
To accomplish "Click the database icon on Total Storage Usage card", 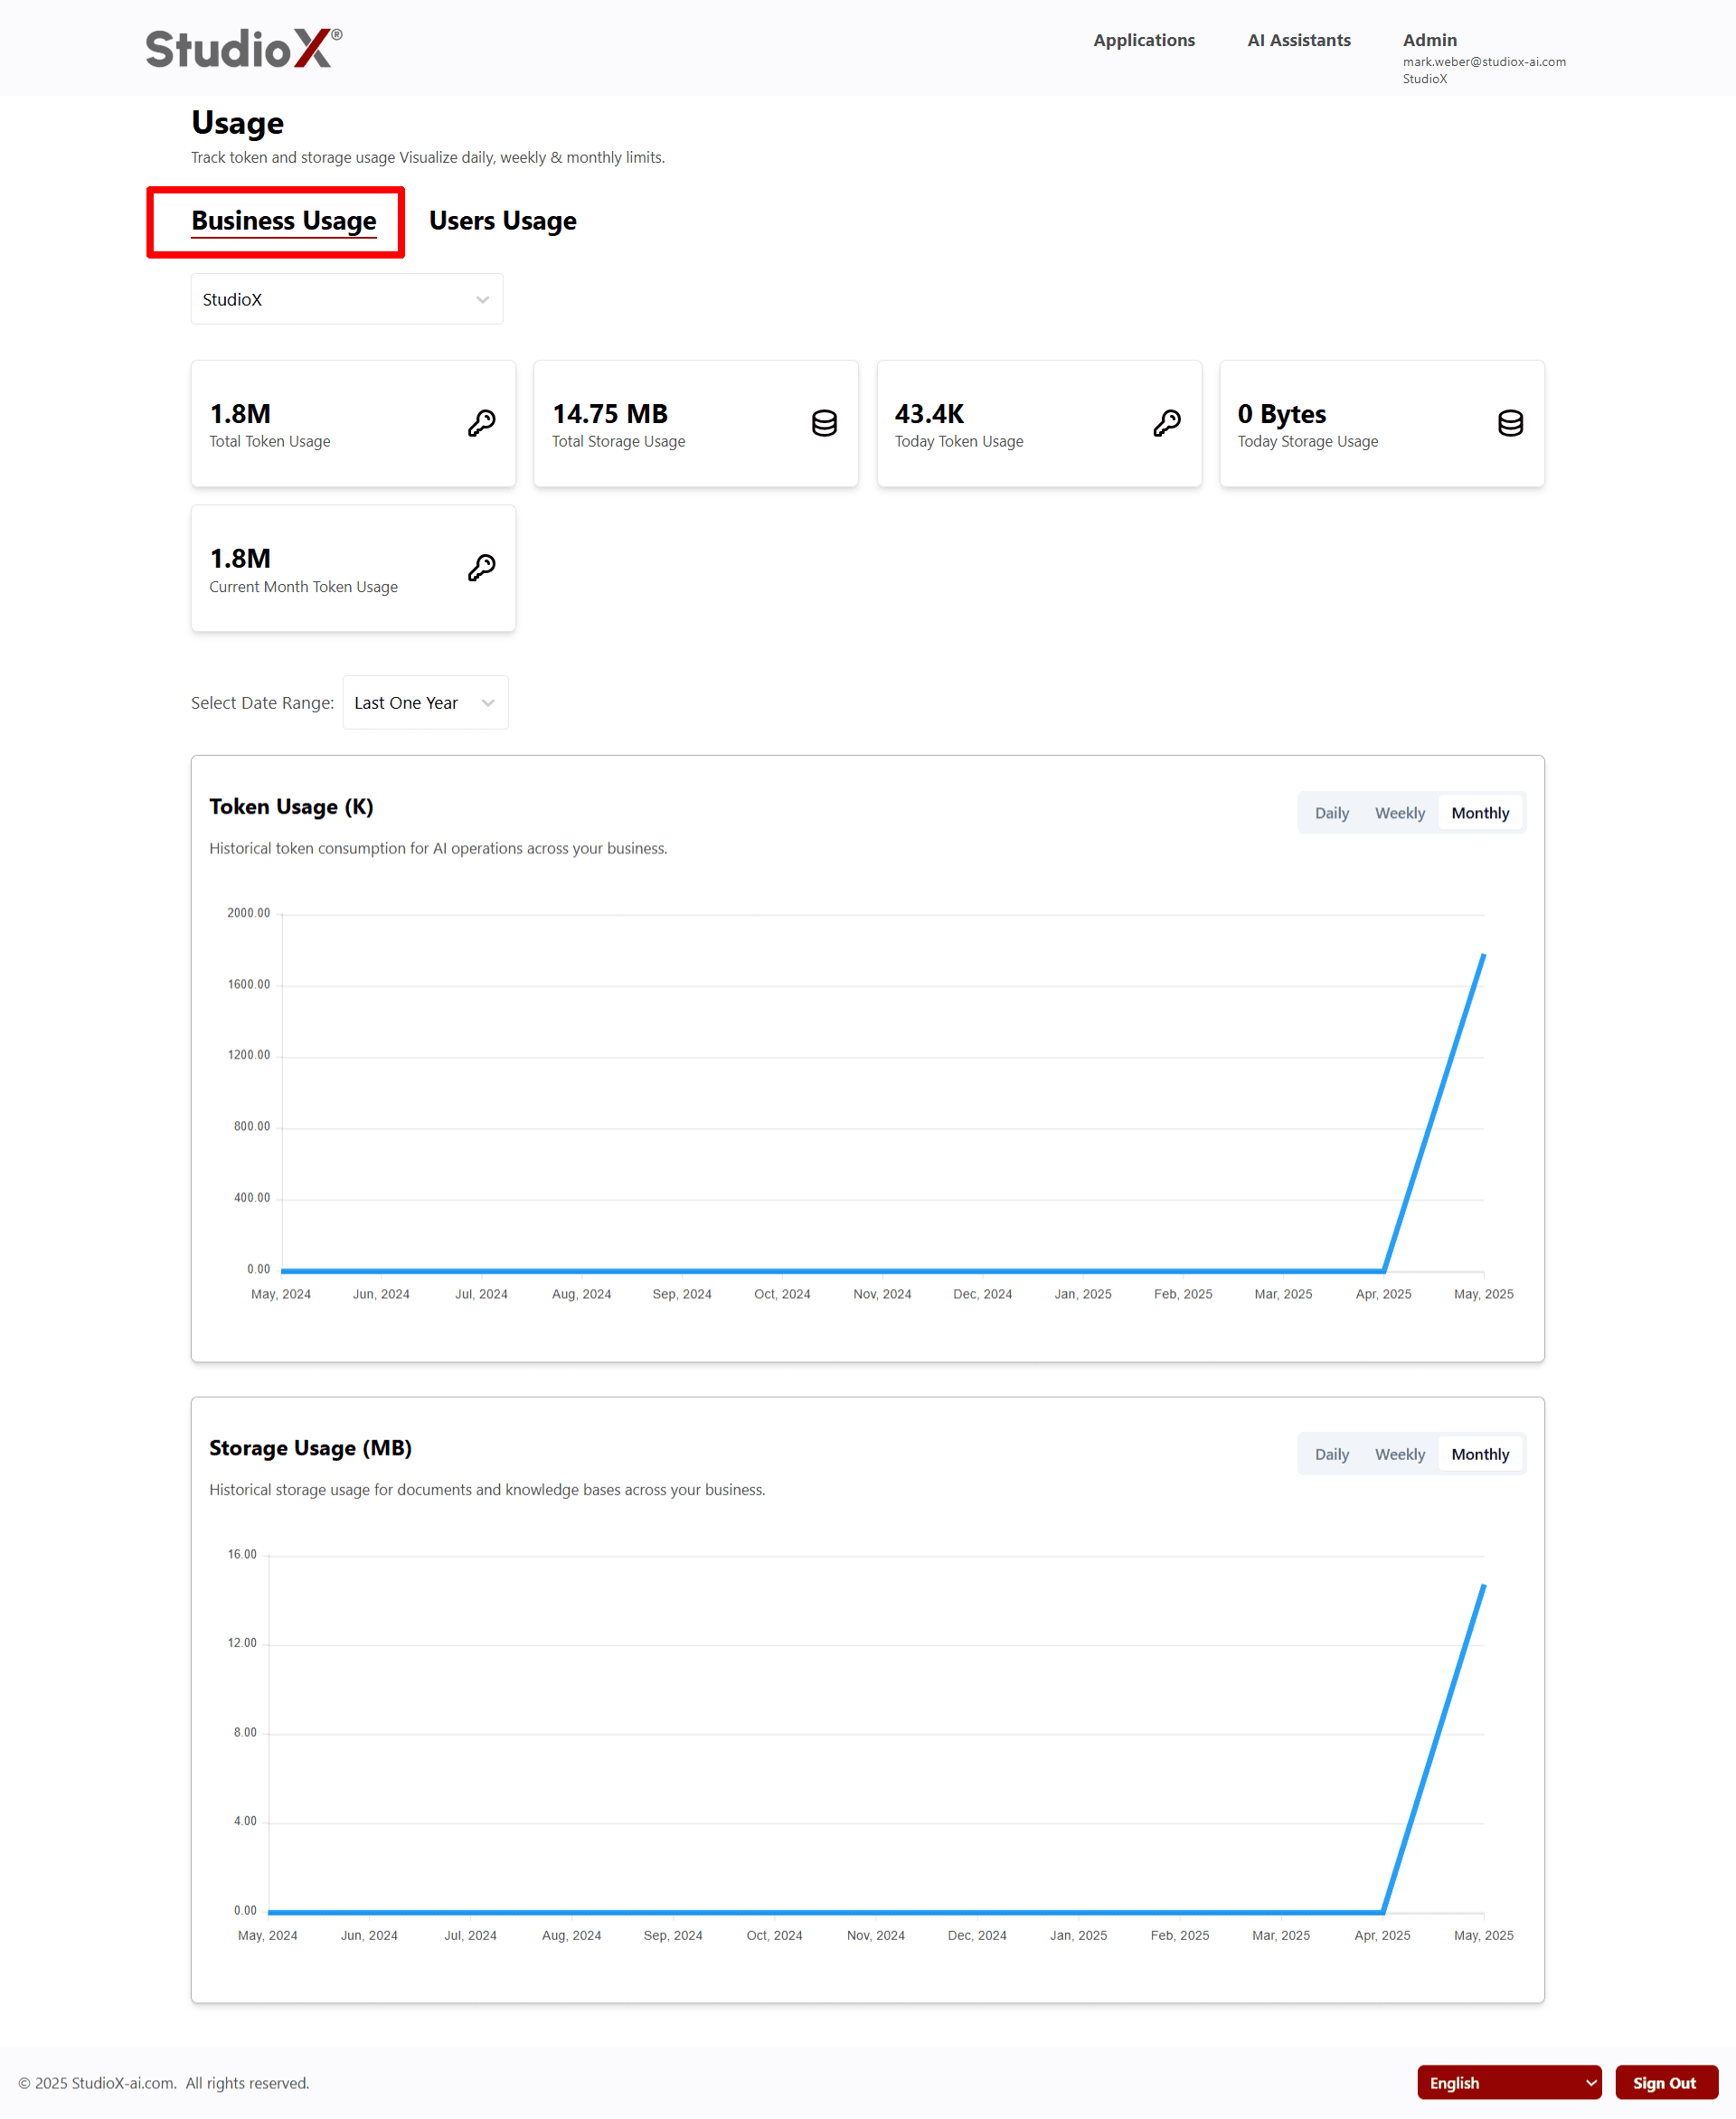I will pyautogui.click(x=824, y=422).
